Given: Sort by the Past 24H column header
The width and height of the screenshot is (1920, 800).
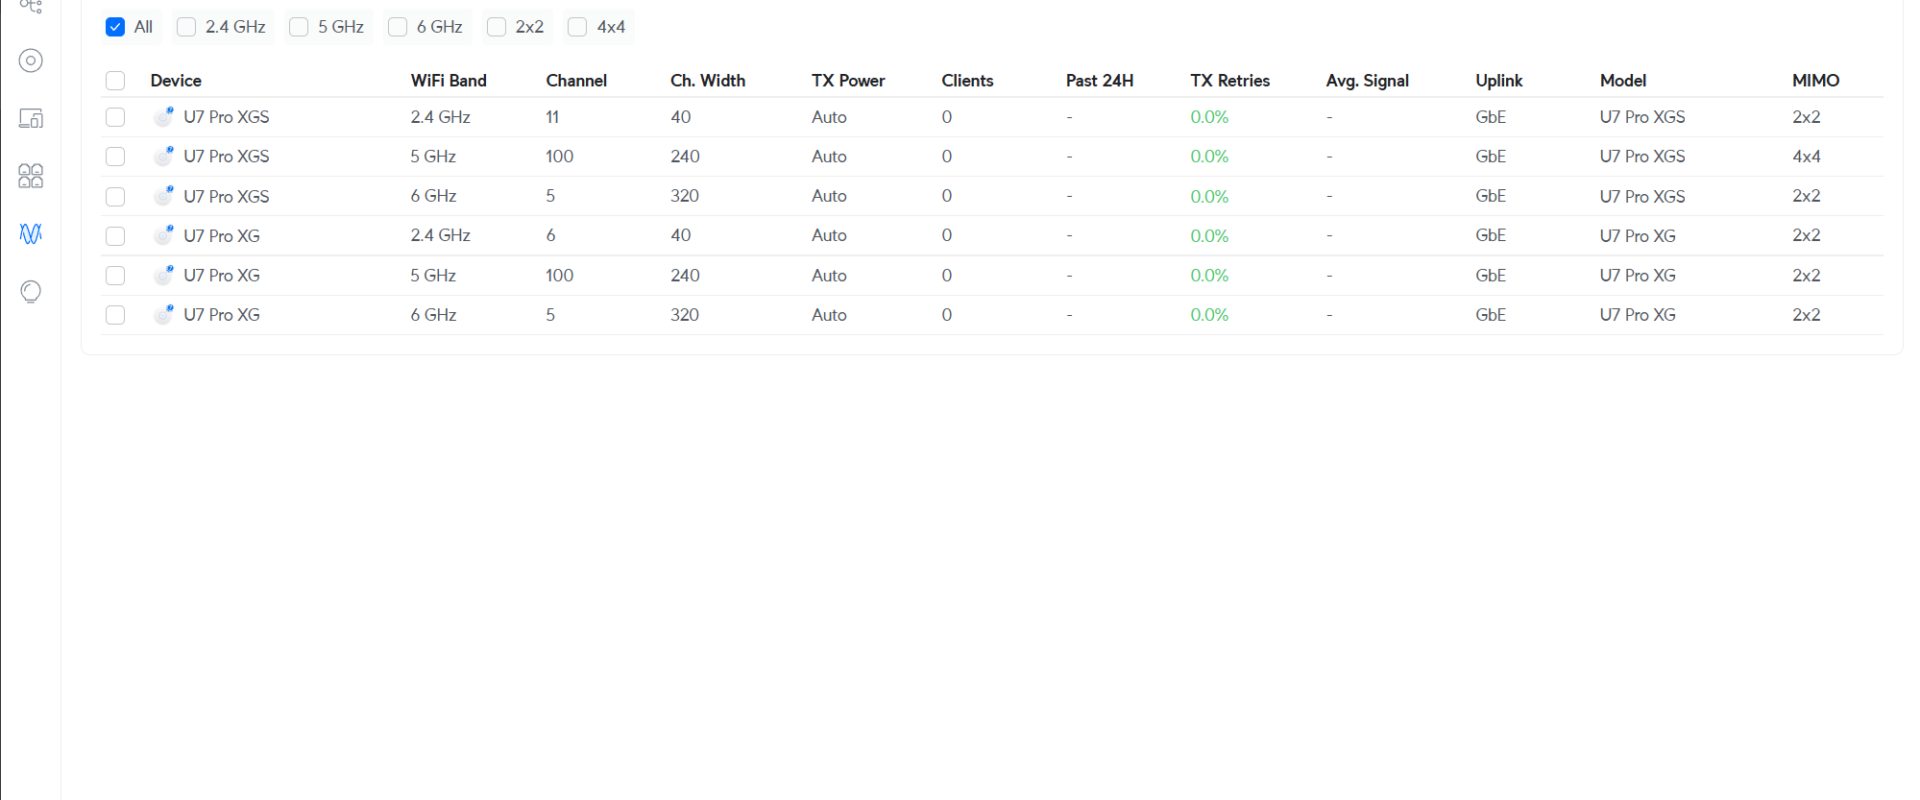Looking at the screenshot, I should click(1100, 81).
